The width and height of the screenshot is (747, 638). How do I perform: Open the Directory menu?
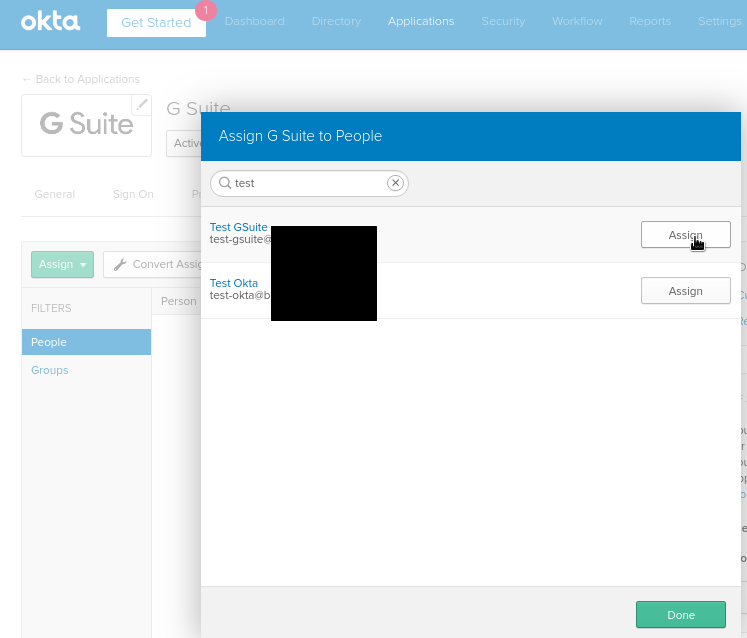click(336, 21)
